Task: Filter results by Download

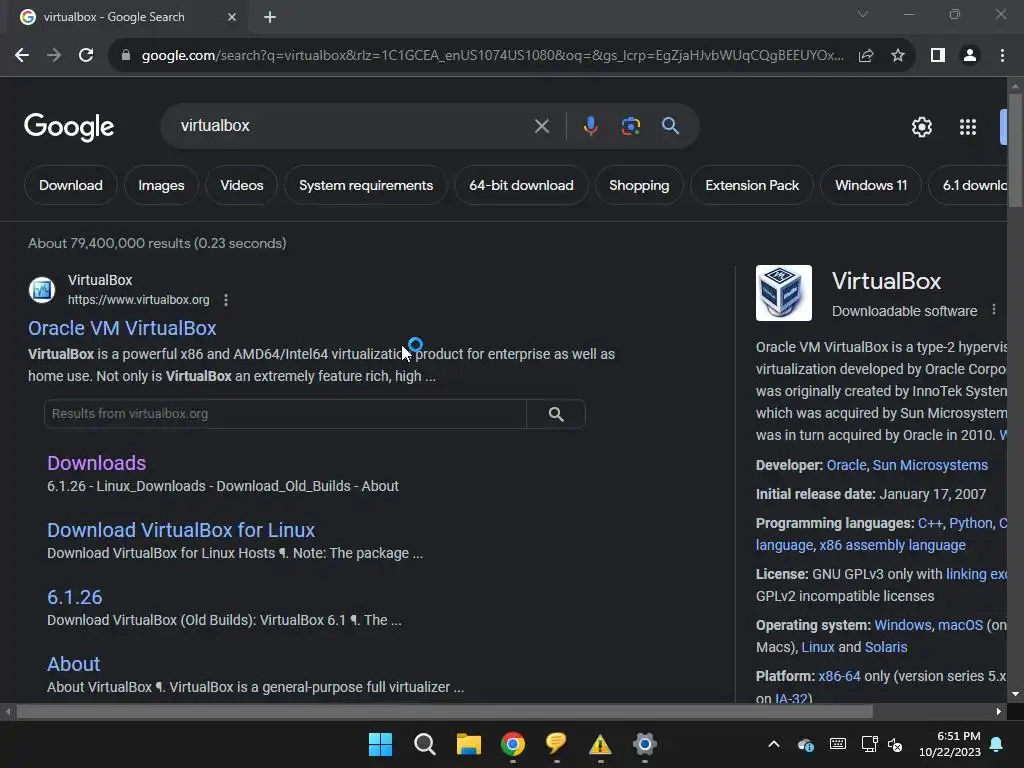Action: [x=71, y=185]
